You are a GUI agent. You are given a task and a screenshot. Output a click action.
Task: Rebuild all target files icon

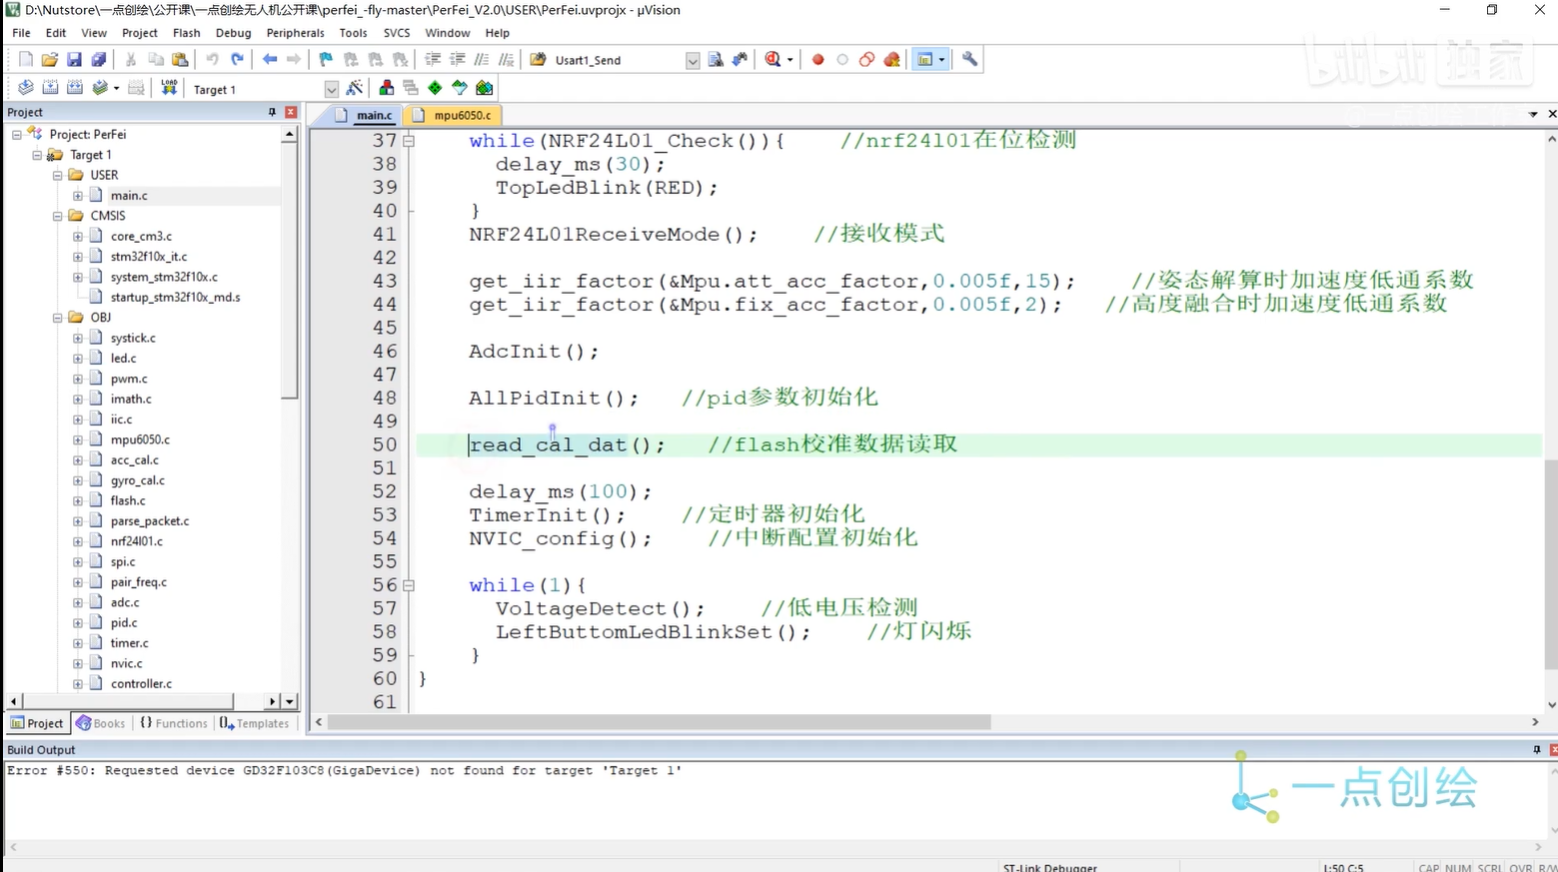[x=75, y=88]
